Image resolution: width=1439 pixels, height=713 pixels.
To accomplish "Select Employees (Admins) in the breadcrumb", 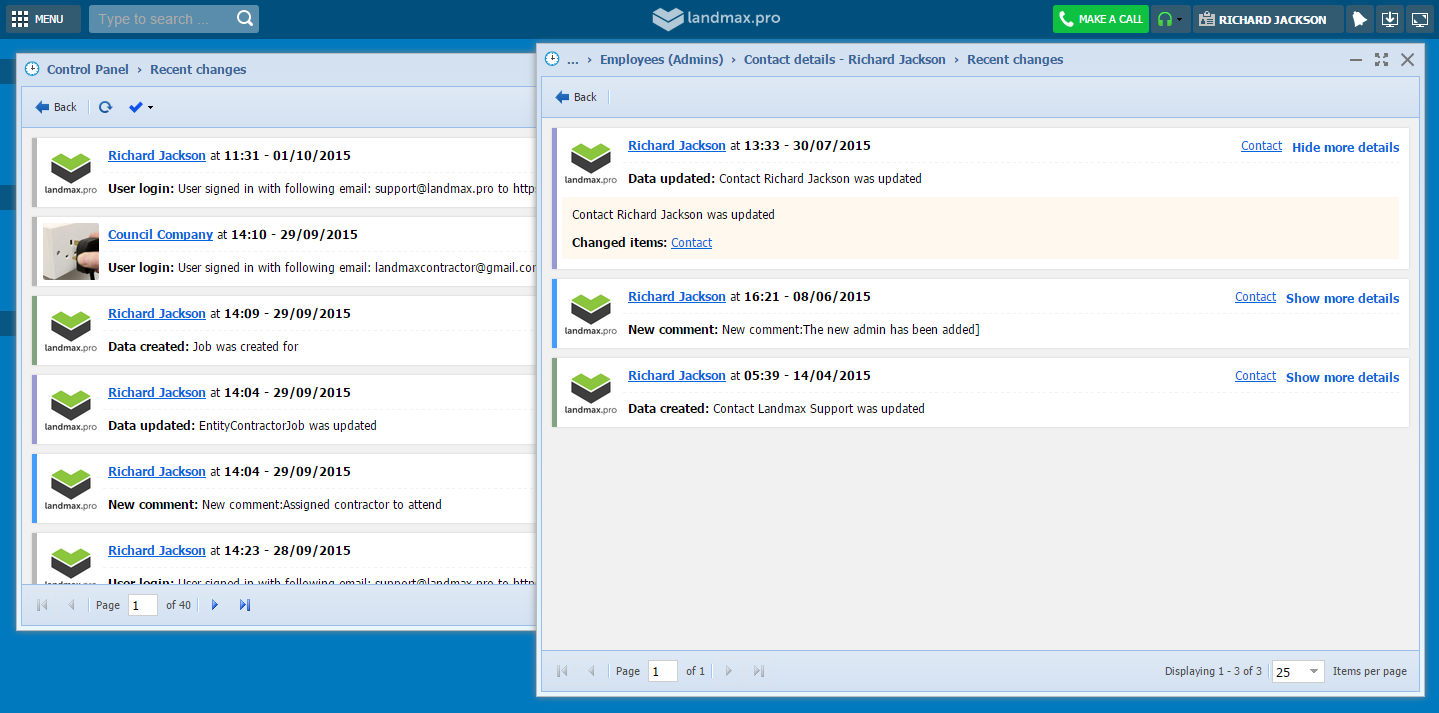I will pos(661,60).
